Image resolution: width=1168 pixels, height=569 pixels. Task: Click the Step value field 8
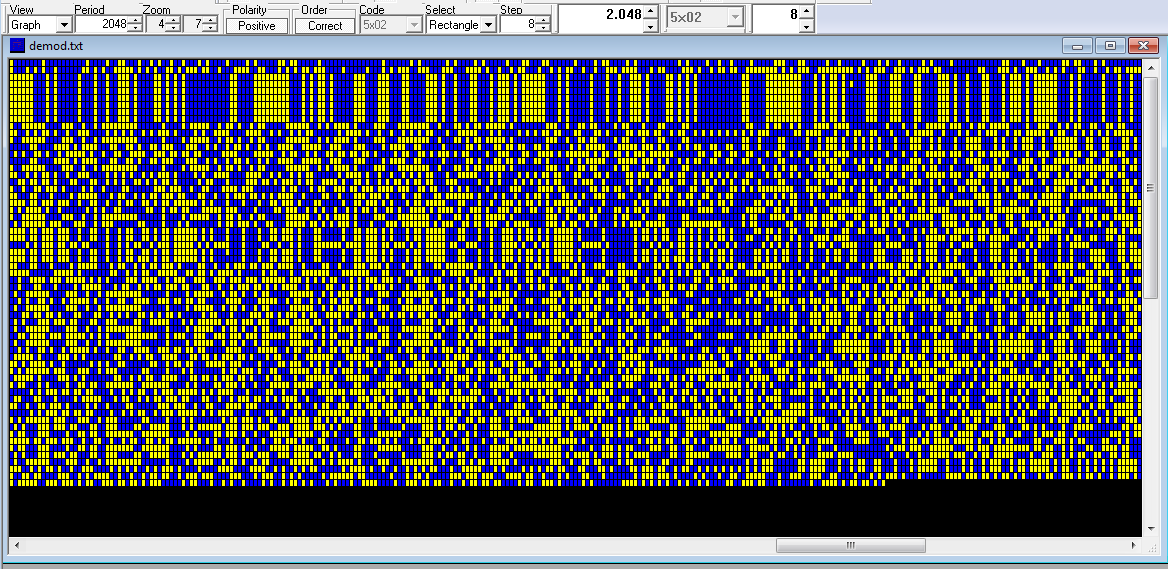[518, 25]
